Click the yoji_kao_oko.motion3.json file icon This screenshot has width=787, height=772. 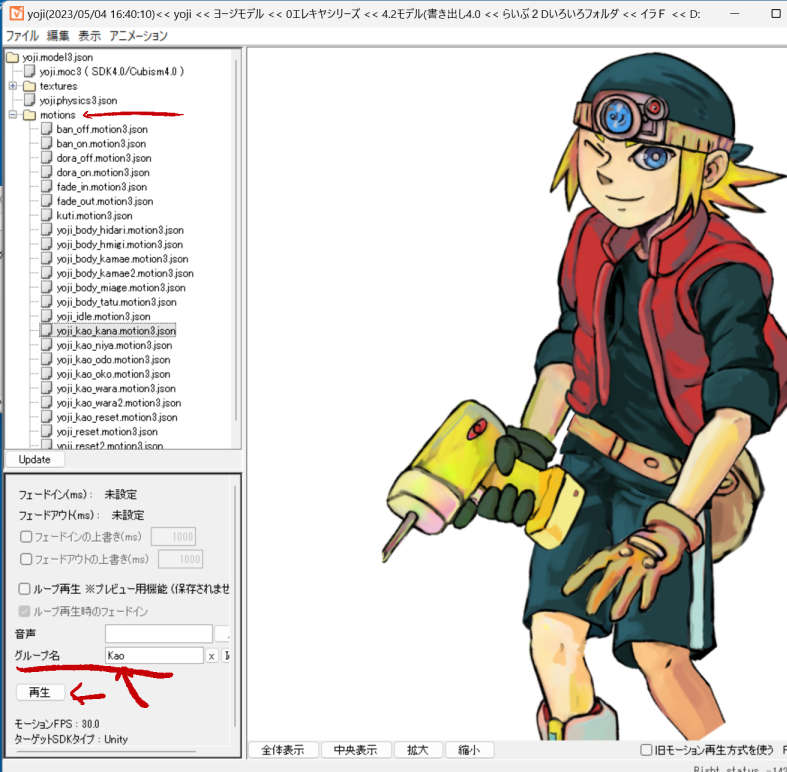click(46, 374)
